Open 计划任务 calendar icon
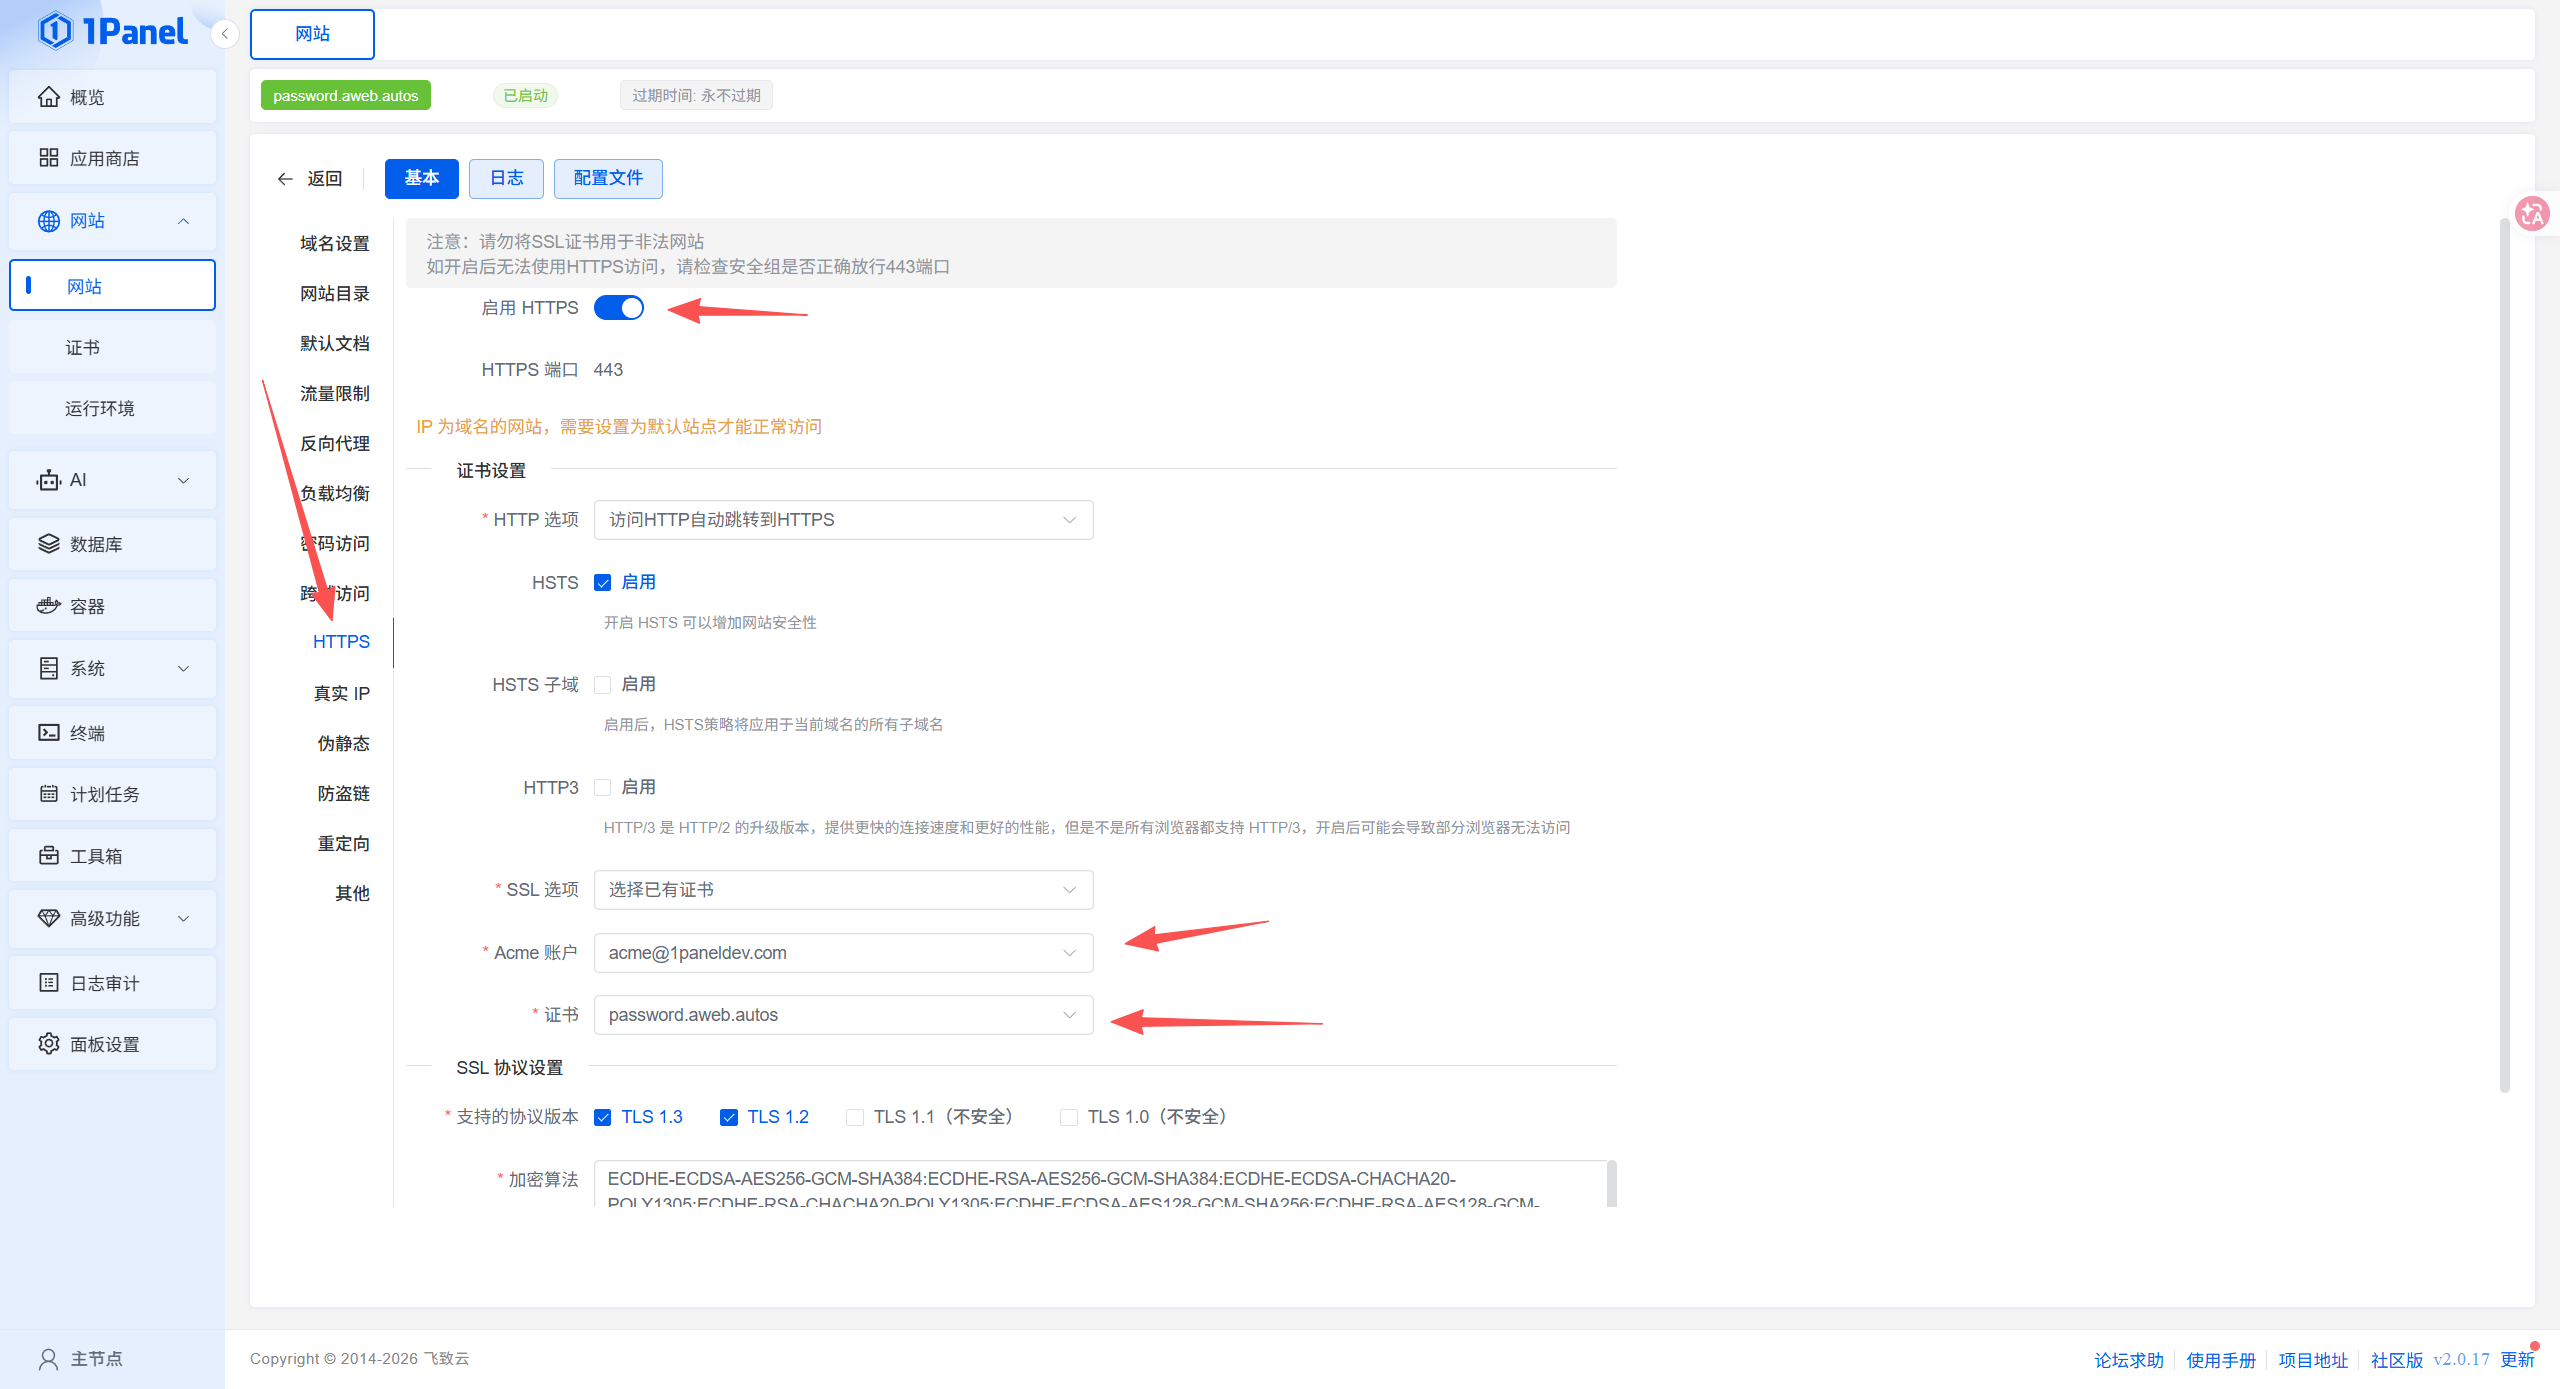This screenshot has width=2560, height=1389. pos(48,794)
